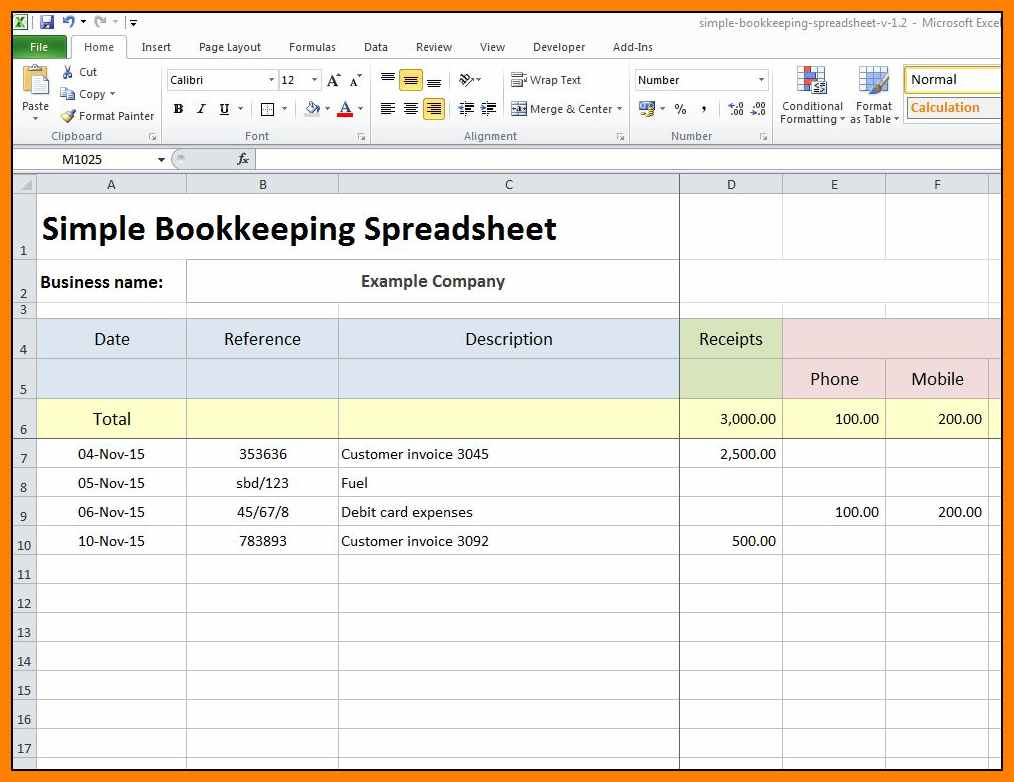This screenshot has width=1014, height=782.
Task: Toggle Bold formatting
Action: tap(178, 109)
